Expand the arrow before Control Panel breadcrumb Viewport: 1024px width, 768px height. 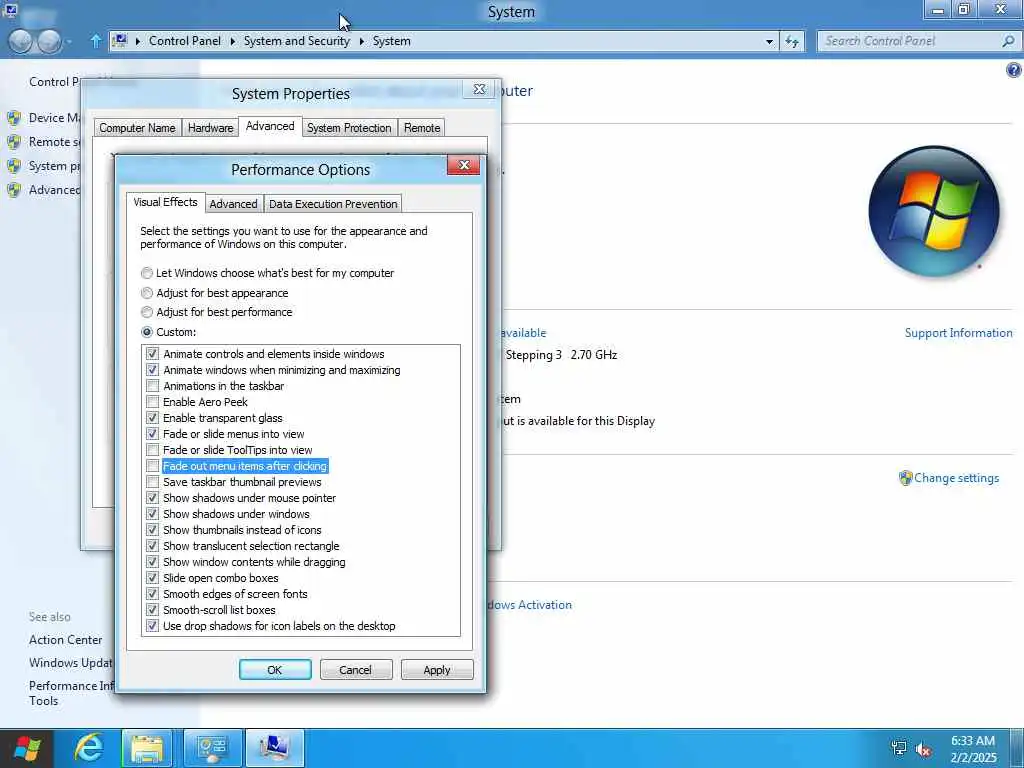138,41
